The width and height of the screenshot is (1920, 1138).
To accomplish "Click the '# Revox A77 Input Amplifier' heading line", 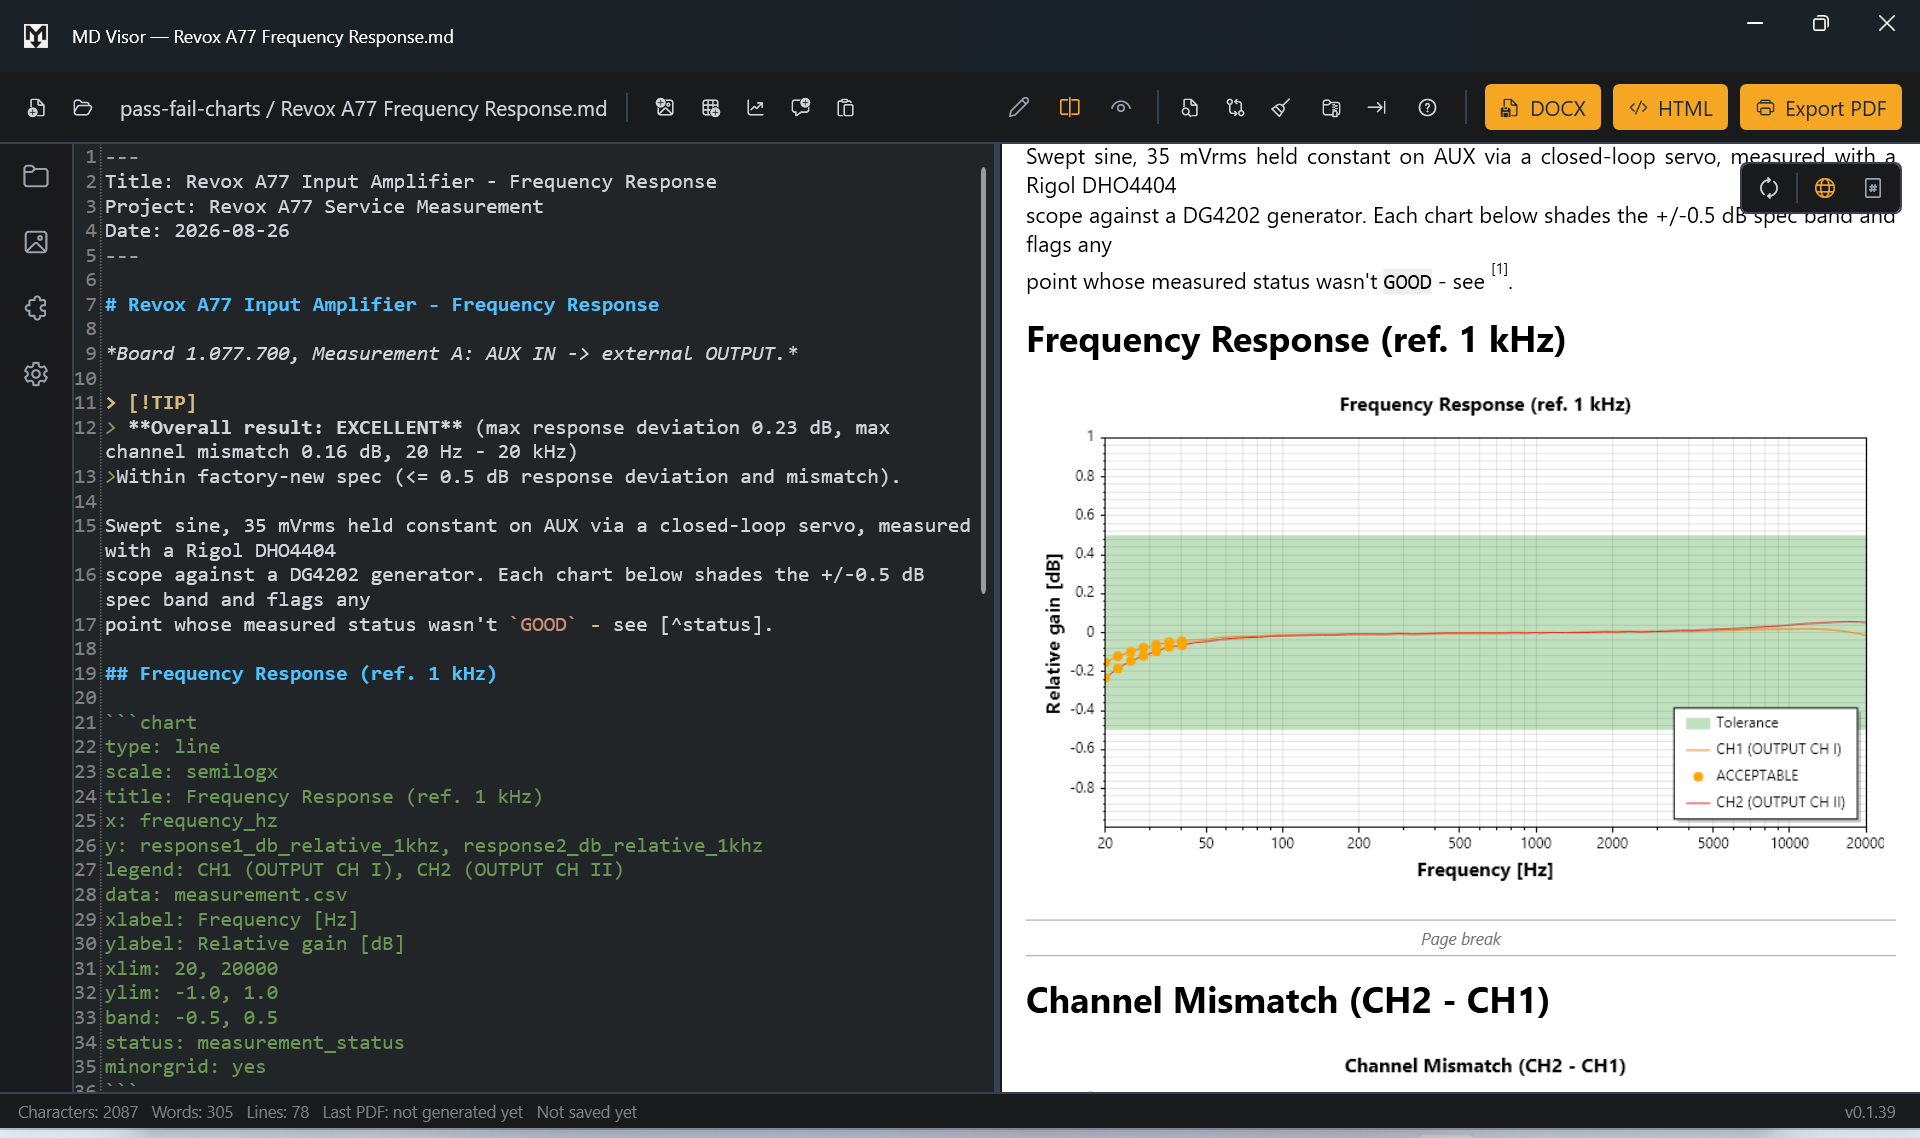I will click(x=382, y=305).
